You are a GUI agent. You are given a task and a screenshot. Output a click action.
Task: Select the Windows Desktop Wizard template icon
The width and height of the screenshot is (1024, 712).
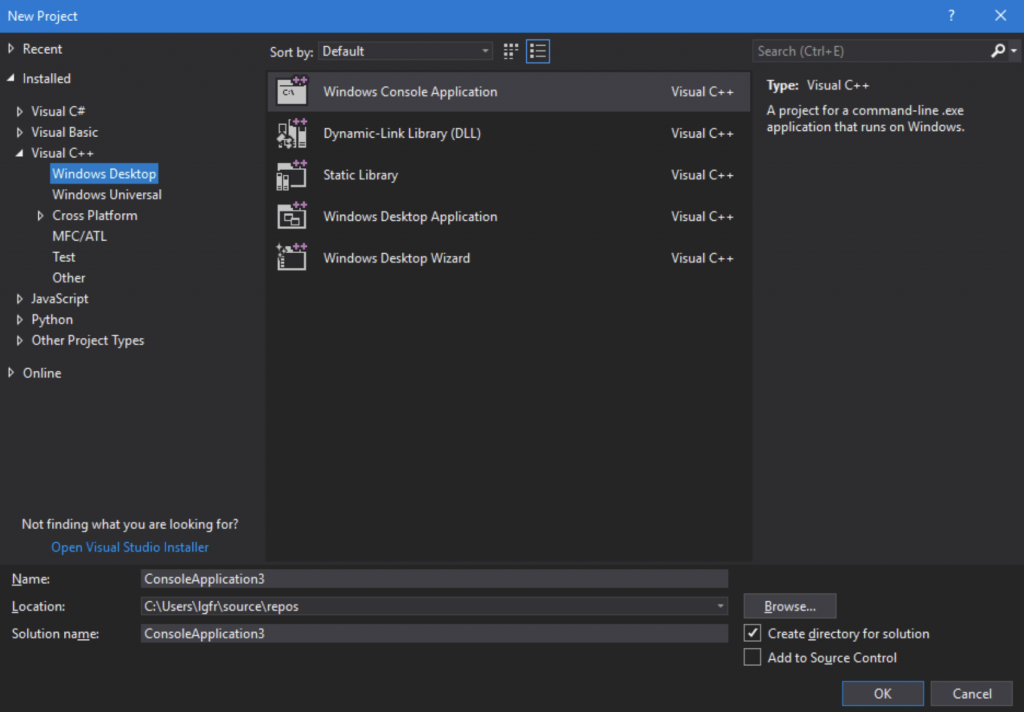point(292,257)
